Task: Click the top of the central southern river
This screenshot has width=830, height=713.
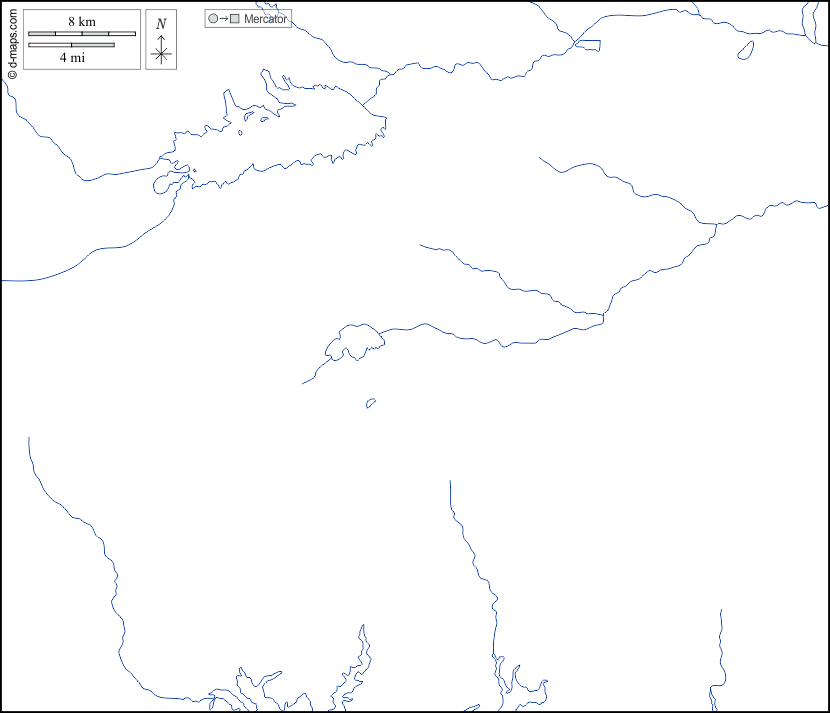Action: (x=450, y=484)
